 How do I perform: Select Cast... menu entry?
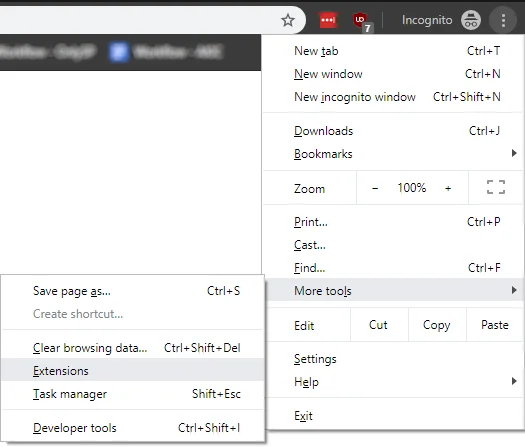click(393, 245)
